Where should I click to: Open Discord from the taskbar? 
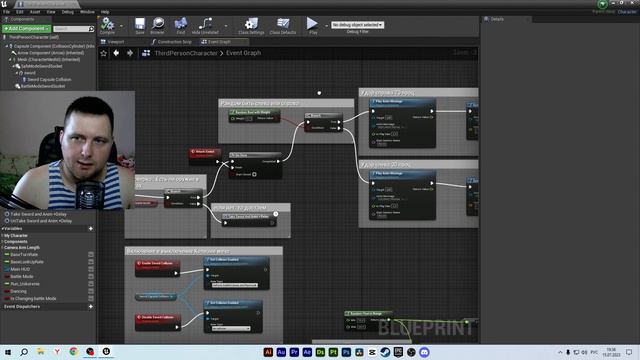pyautogui.click(x=424, y=352)
